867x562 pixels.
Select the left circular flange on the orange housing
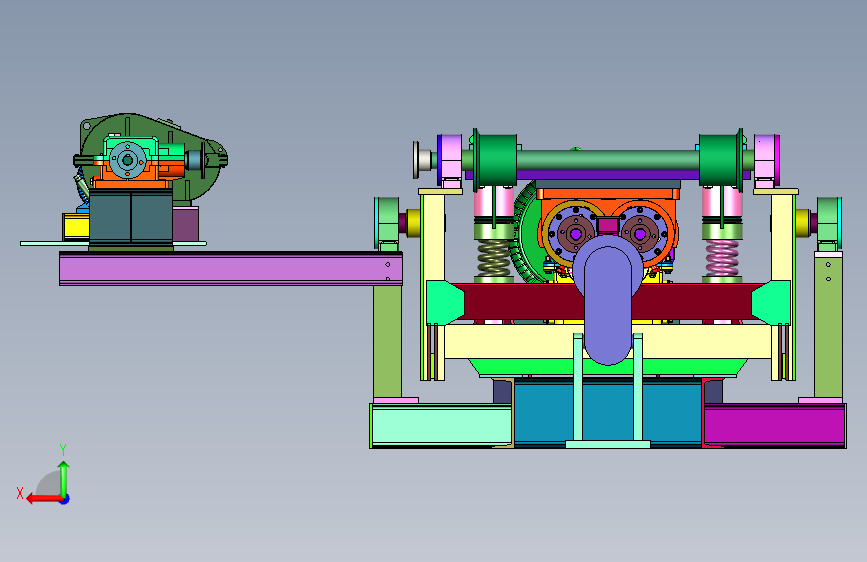[575, 234]
